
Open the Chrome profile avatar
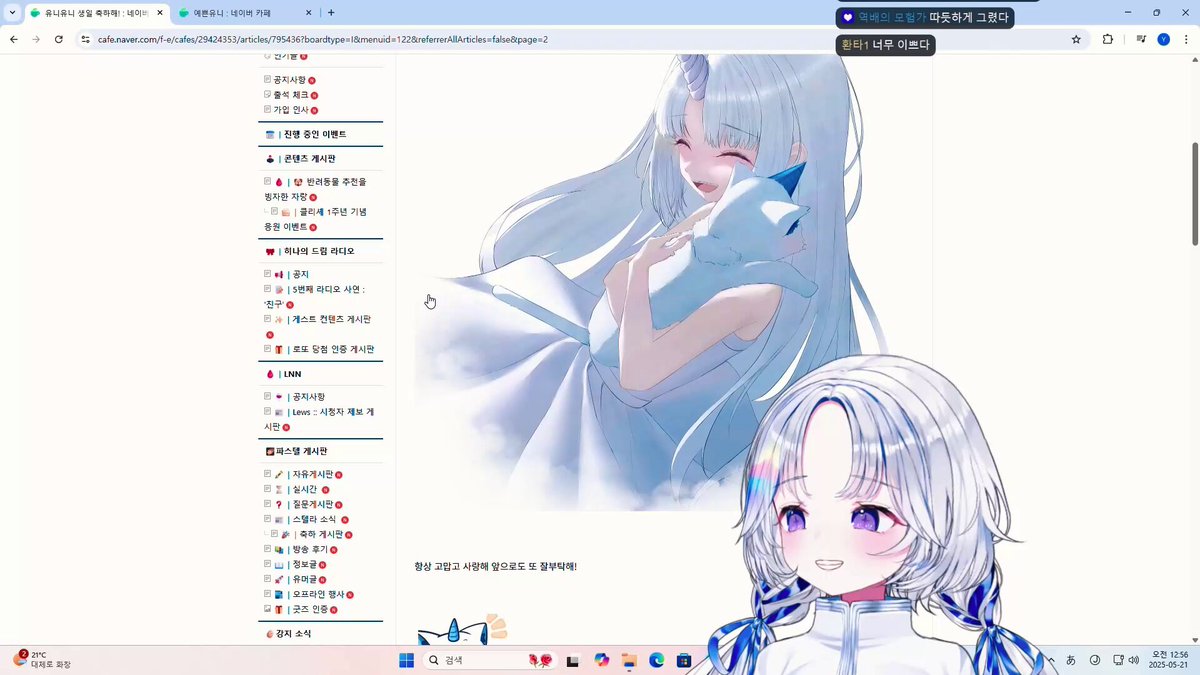pos(1163,39)
